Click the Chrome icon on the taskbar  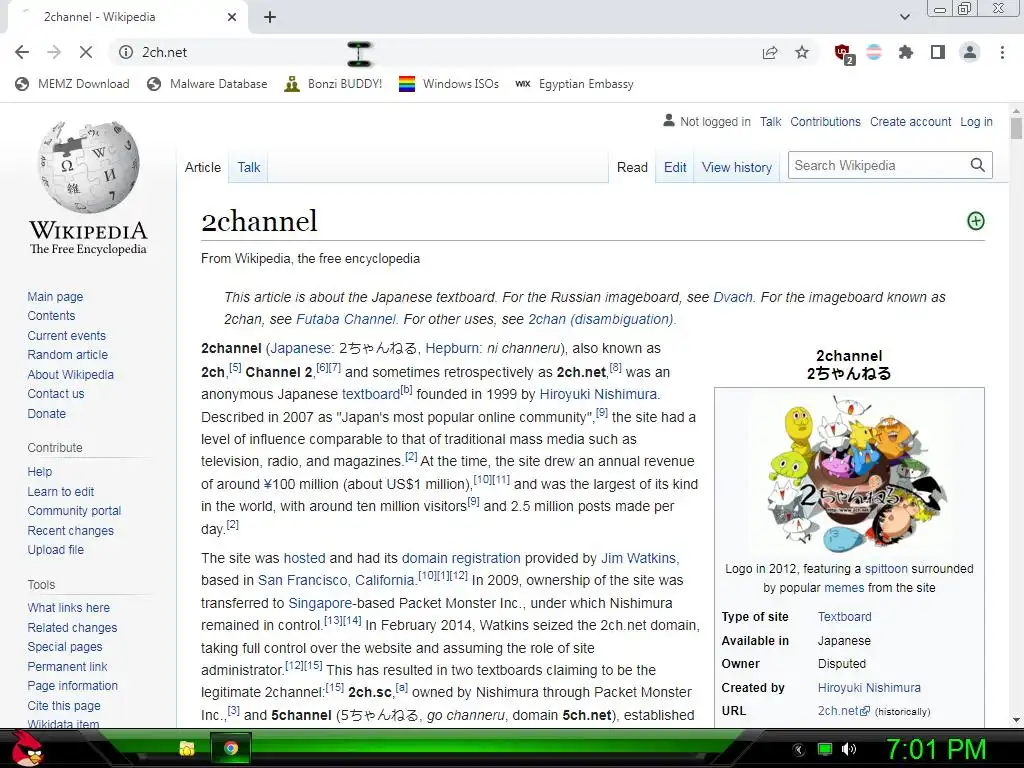coord(231,748)
